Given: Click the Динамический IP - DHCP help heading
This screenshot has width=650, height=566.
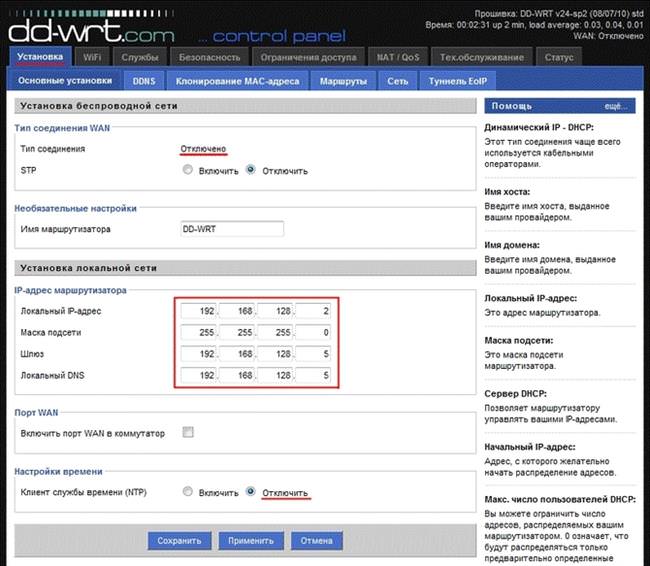Looking at the screenshot, I should (539, 127).
